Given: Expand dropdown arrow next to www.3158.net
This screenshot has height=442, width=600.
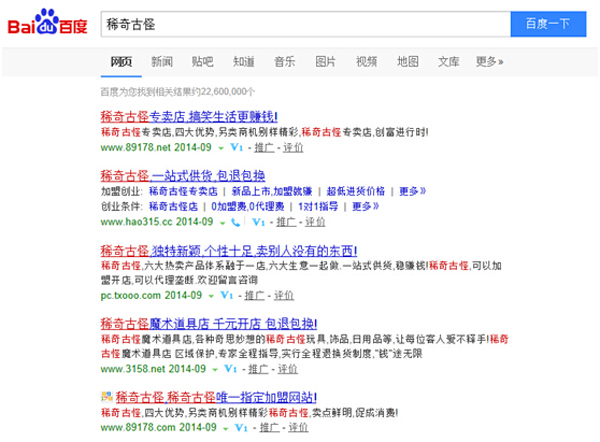Looking at the screenshot, I should point(215,370).
